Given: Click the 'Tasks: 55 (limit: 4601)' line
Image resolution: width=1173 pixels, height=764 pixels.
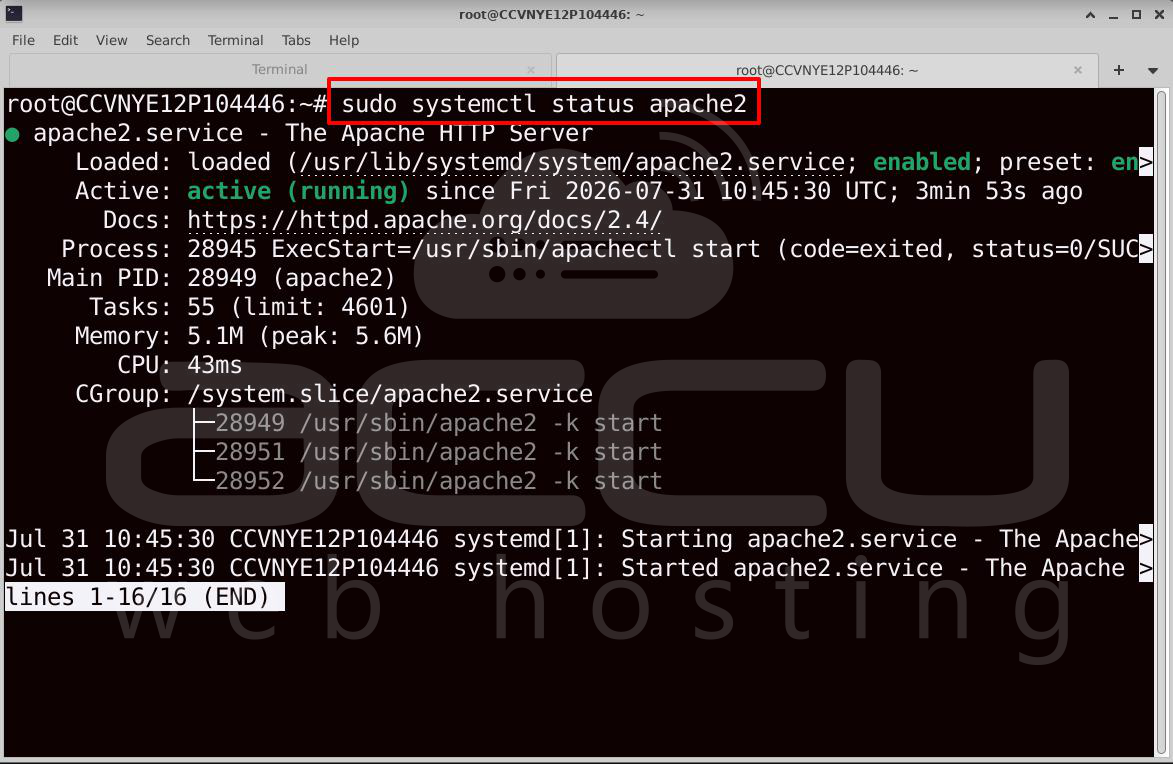Looking at the screenshot, I should (249, 308).
